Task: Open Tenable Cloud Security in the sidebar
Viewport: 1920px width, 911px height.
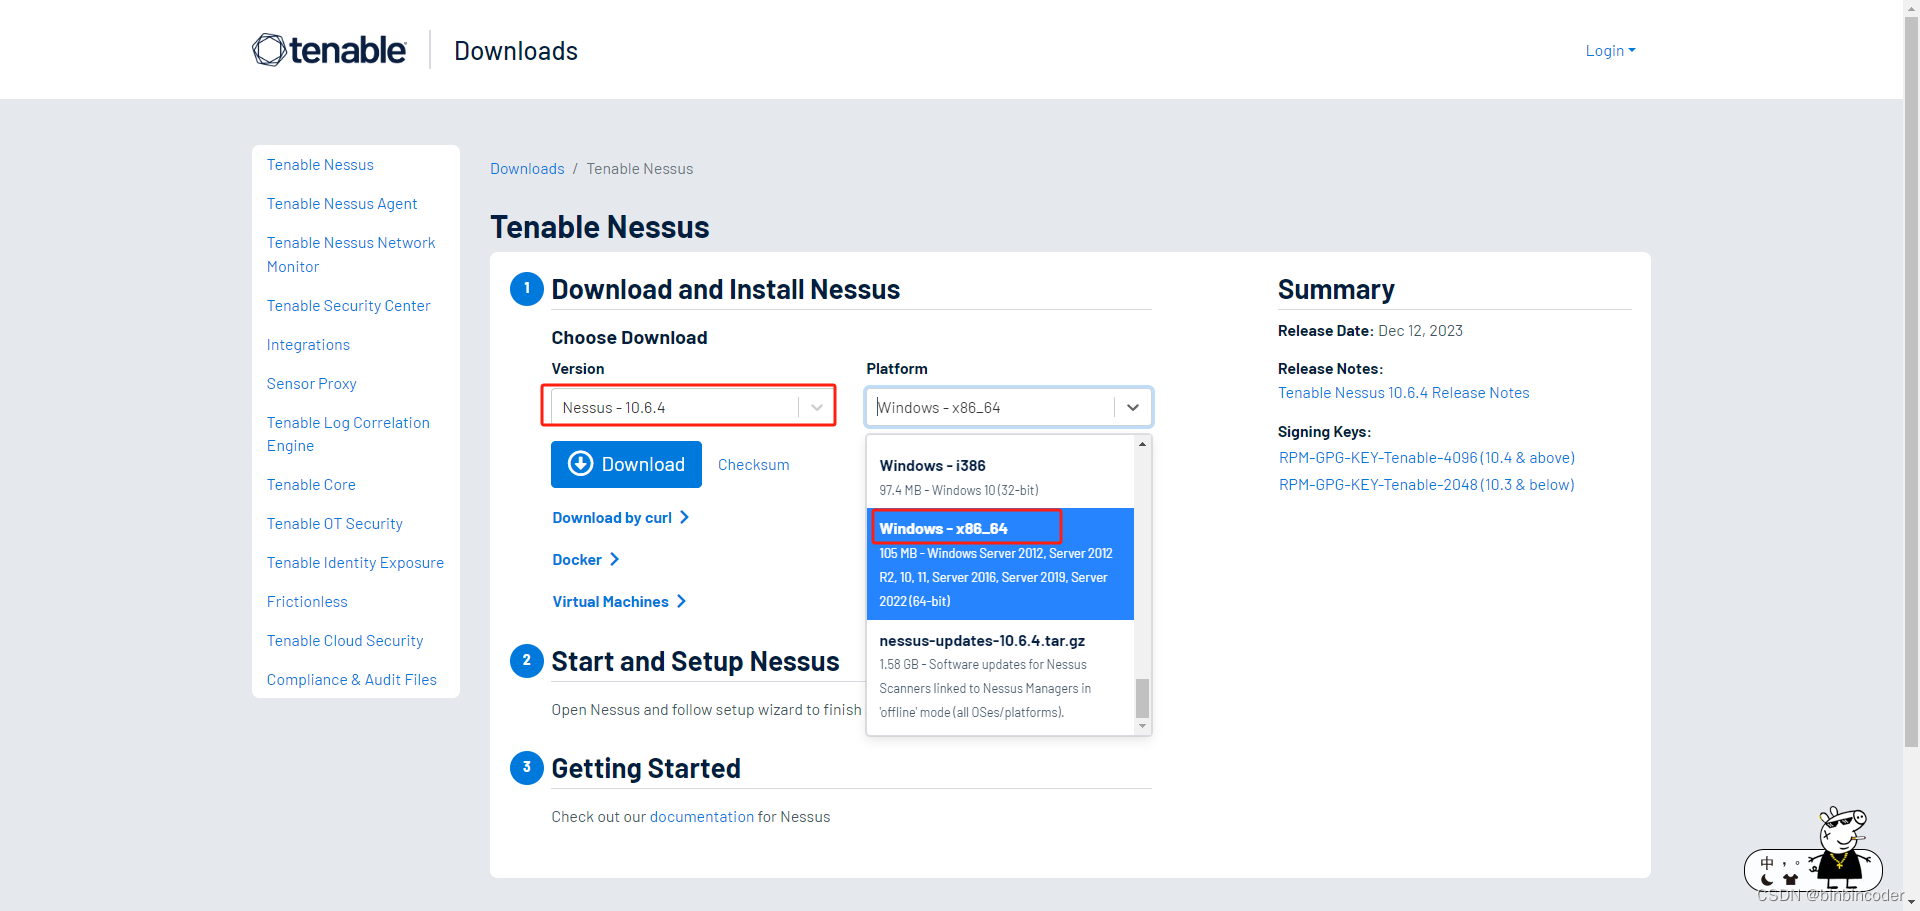Action: (x=345, y=641)
